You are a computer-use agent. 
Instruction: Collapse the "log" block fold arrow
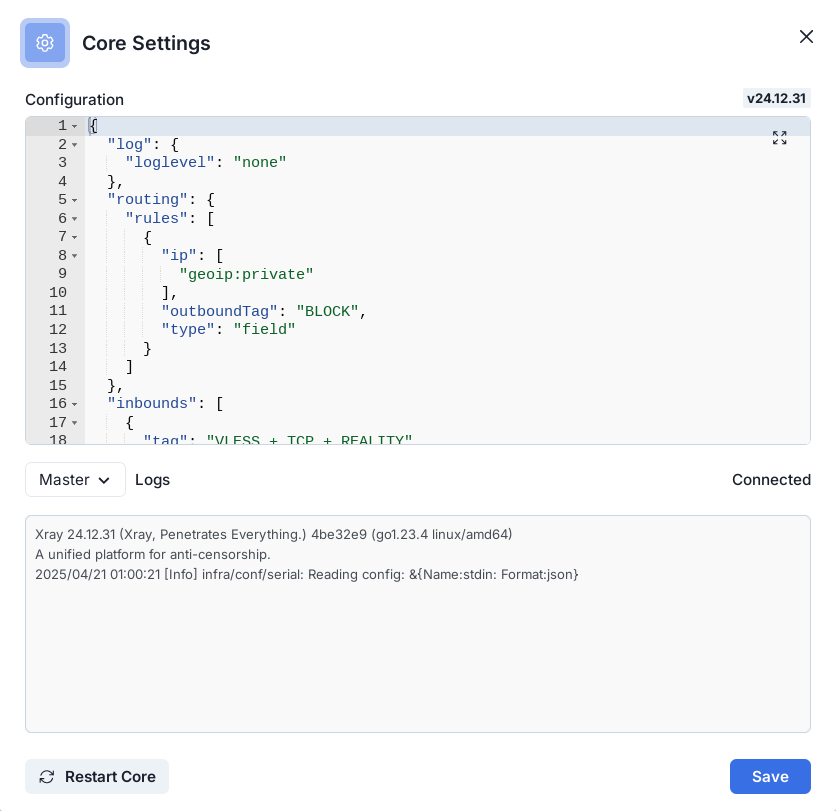75,145
